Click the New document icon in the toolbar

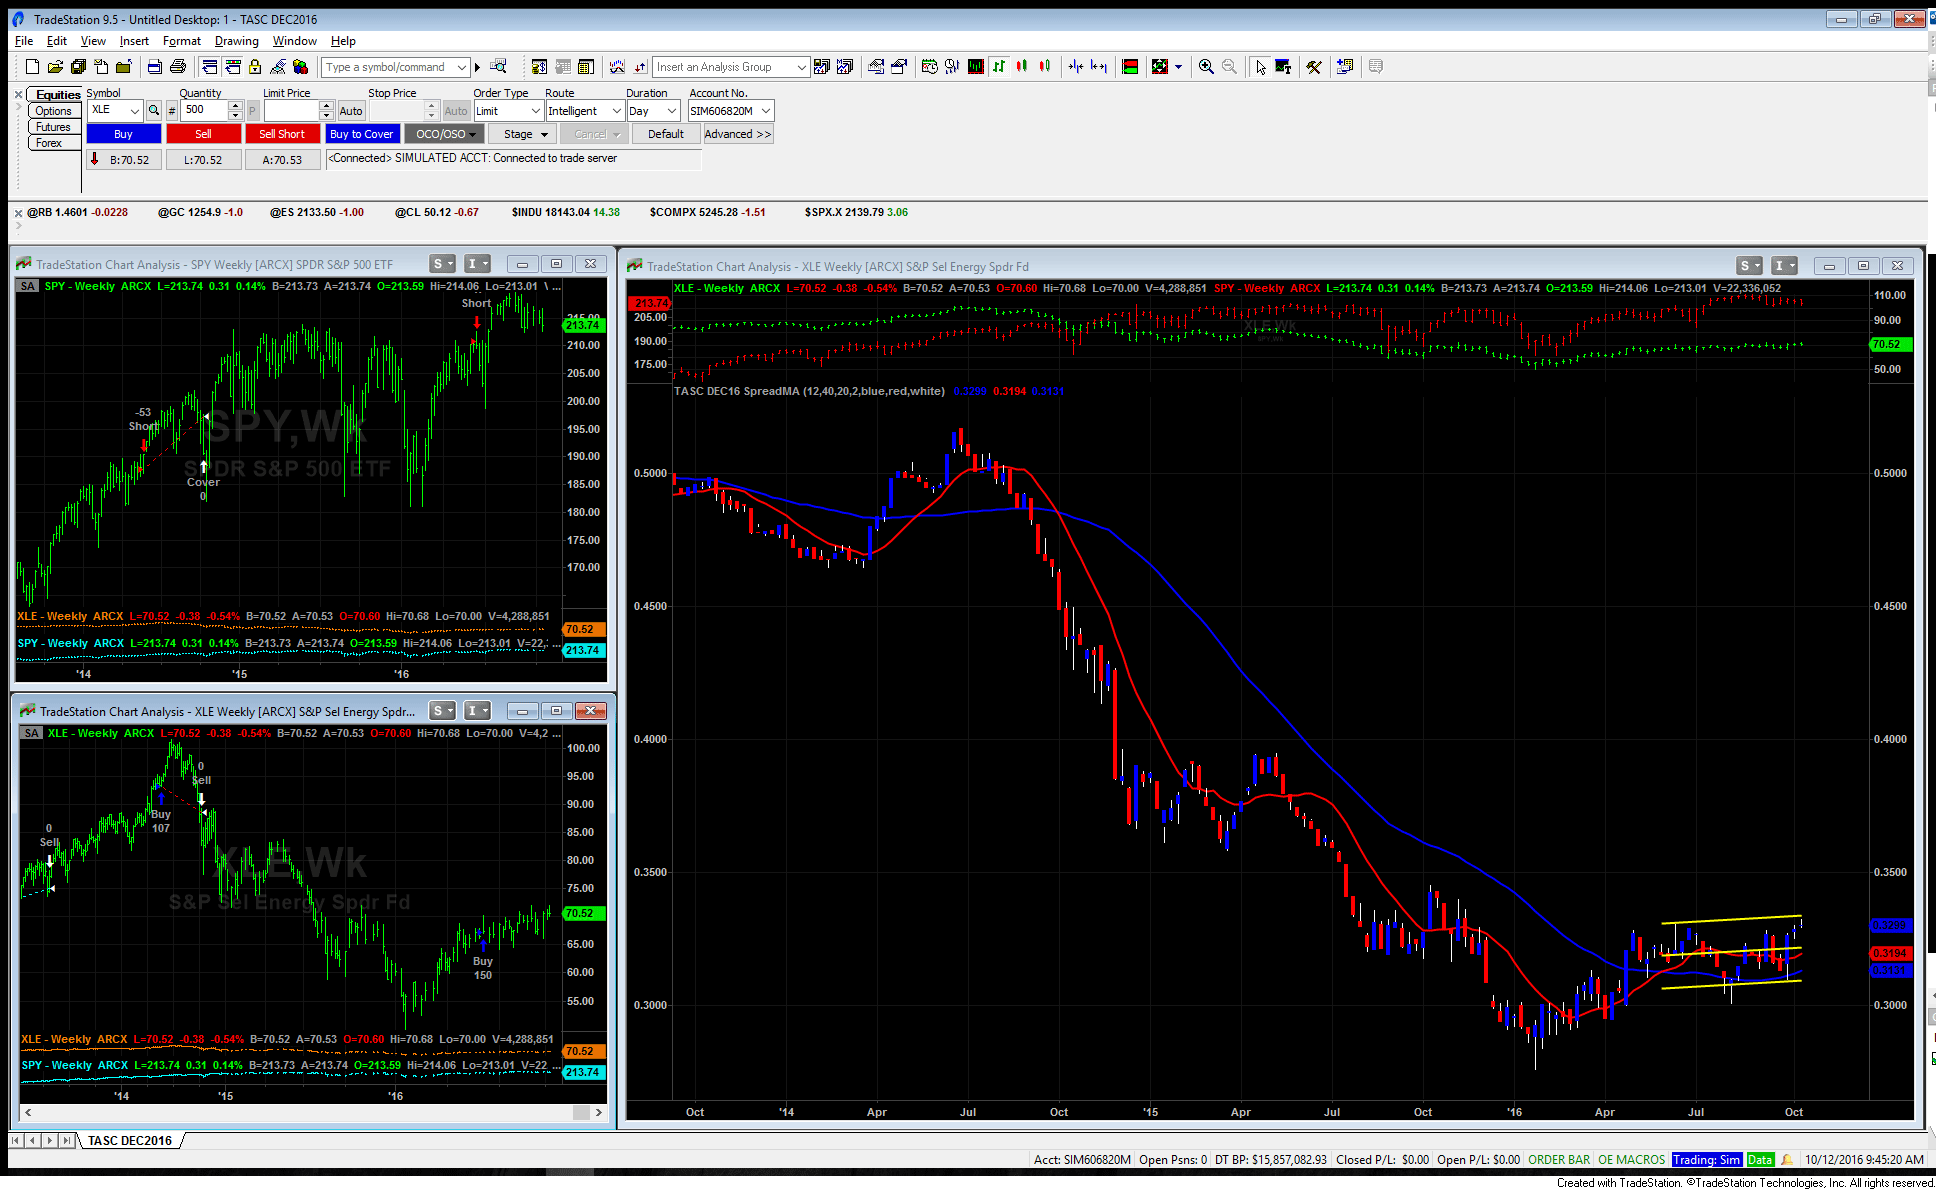pos(32,67)
